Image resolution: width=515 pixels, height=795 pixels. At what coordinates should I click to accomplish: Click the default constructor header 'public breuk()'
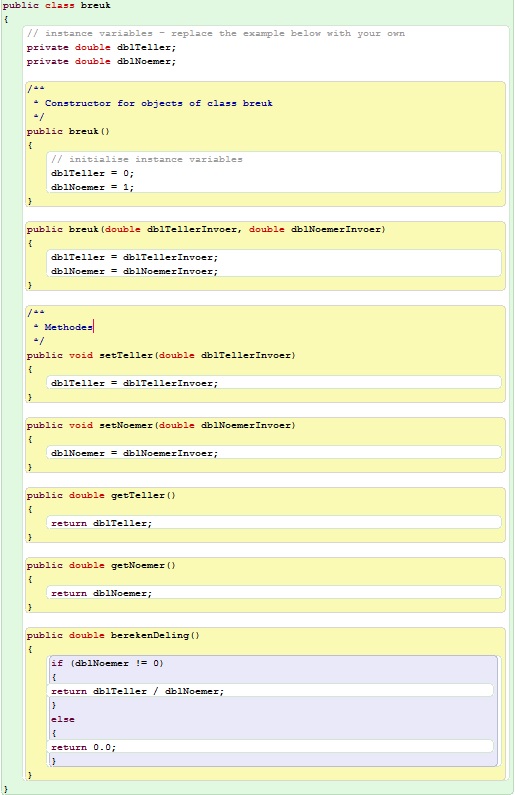68,131
